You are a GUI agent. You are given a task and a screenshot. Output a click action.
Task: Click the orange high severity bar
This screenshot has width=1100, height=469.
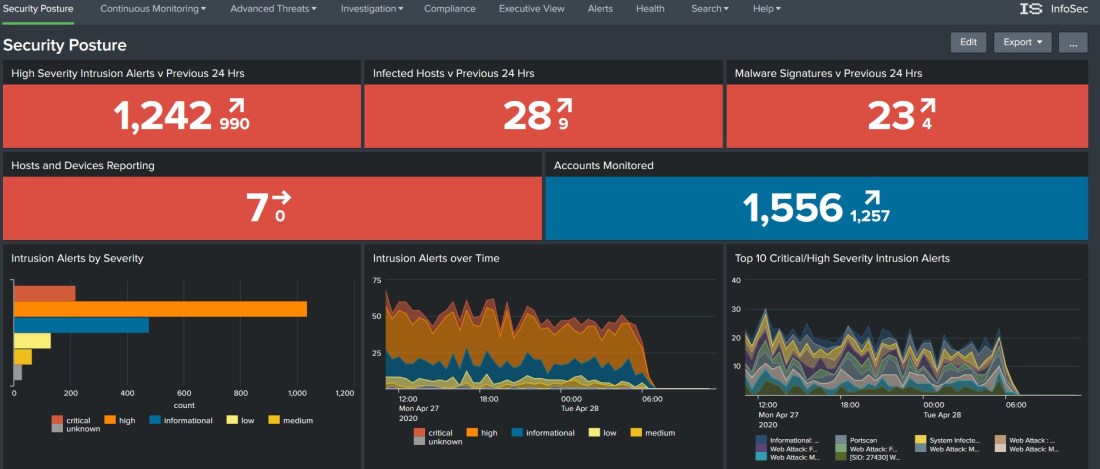pyautogui.click(x=160, y=309)
